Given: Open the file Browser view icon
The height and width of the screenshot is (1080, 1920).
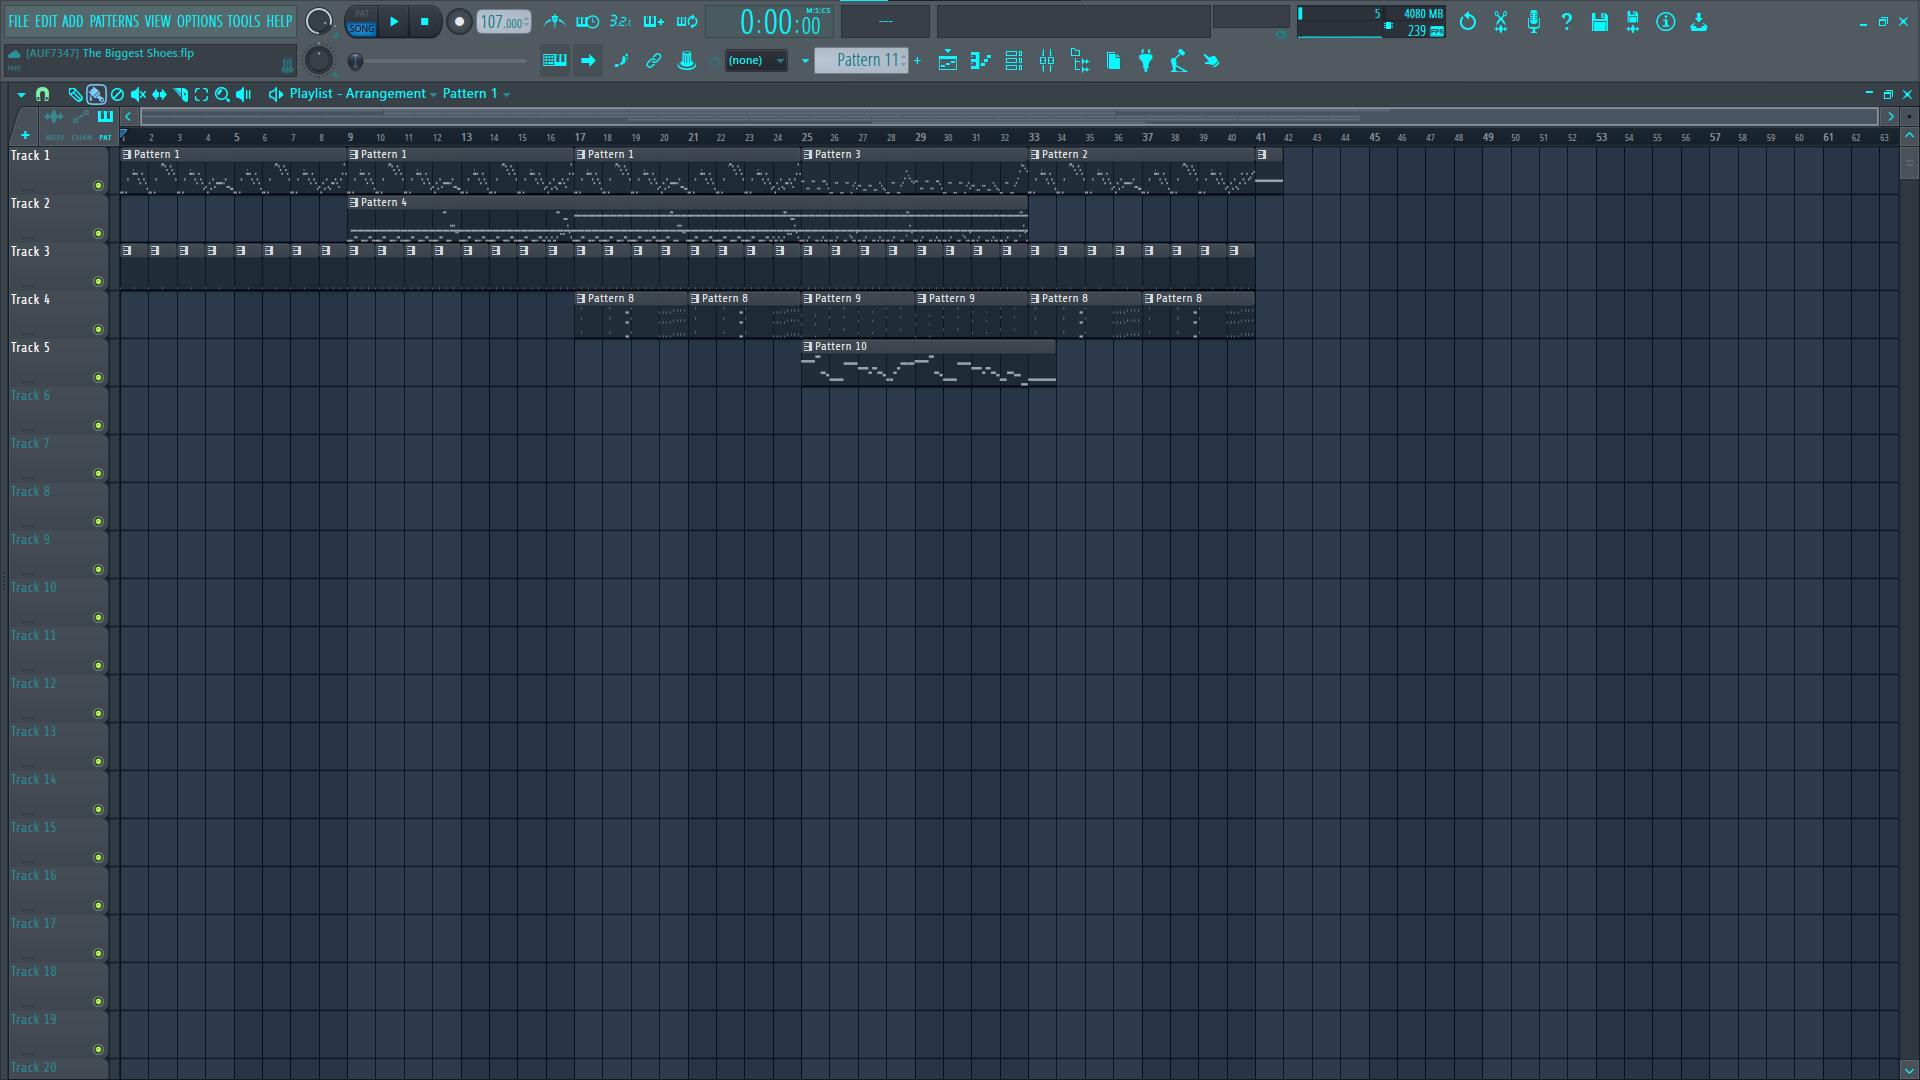Looking at the screenshot, I should click(1080, 61).
